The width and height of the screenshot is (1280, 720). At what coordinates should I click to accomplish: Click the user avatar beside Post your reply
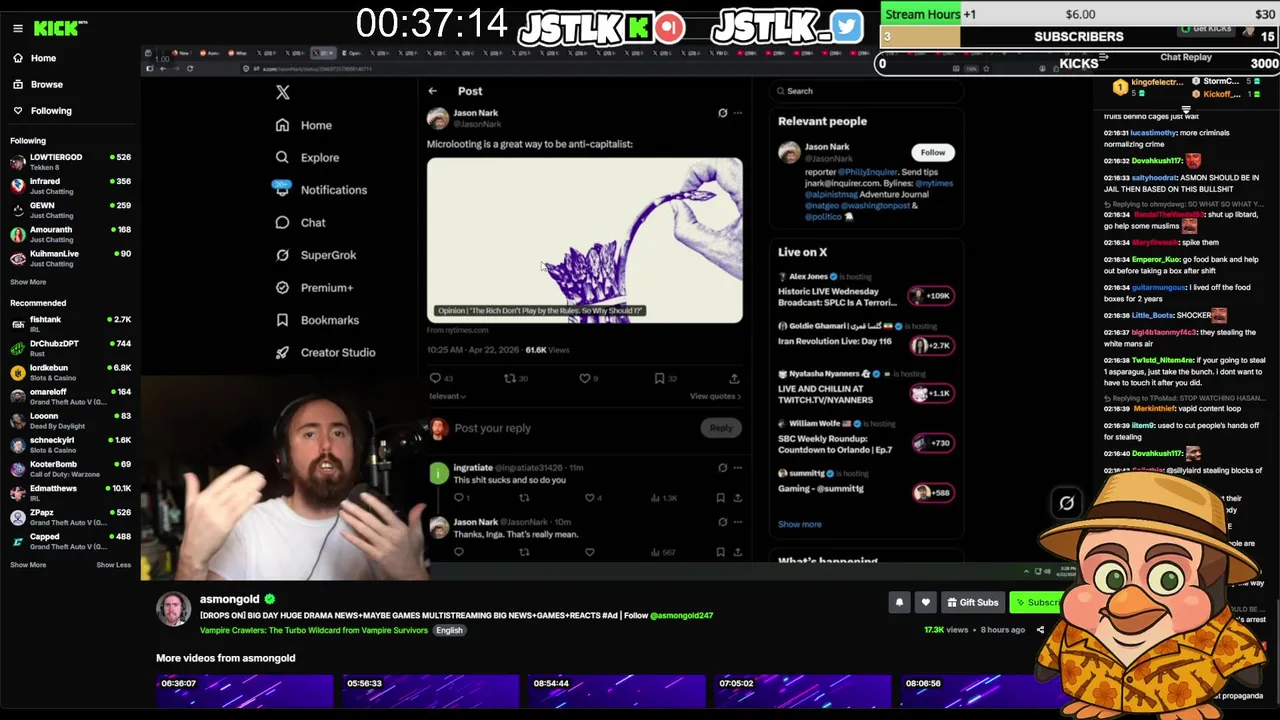click(438, 428)
